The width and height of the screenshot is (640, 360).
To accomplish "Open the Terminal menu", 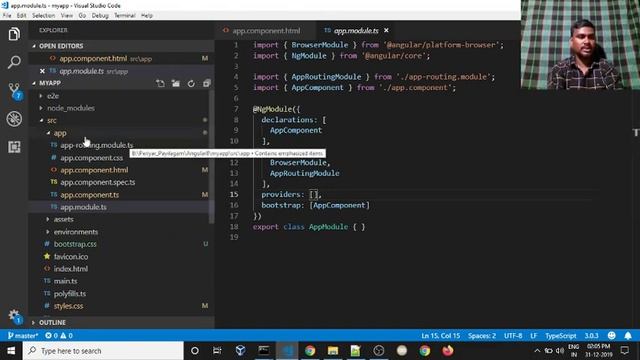I will (124, 16).
